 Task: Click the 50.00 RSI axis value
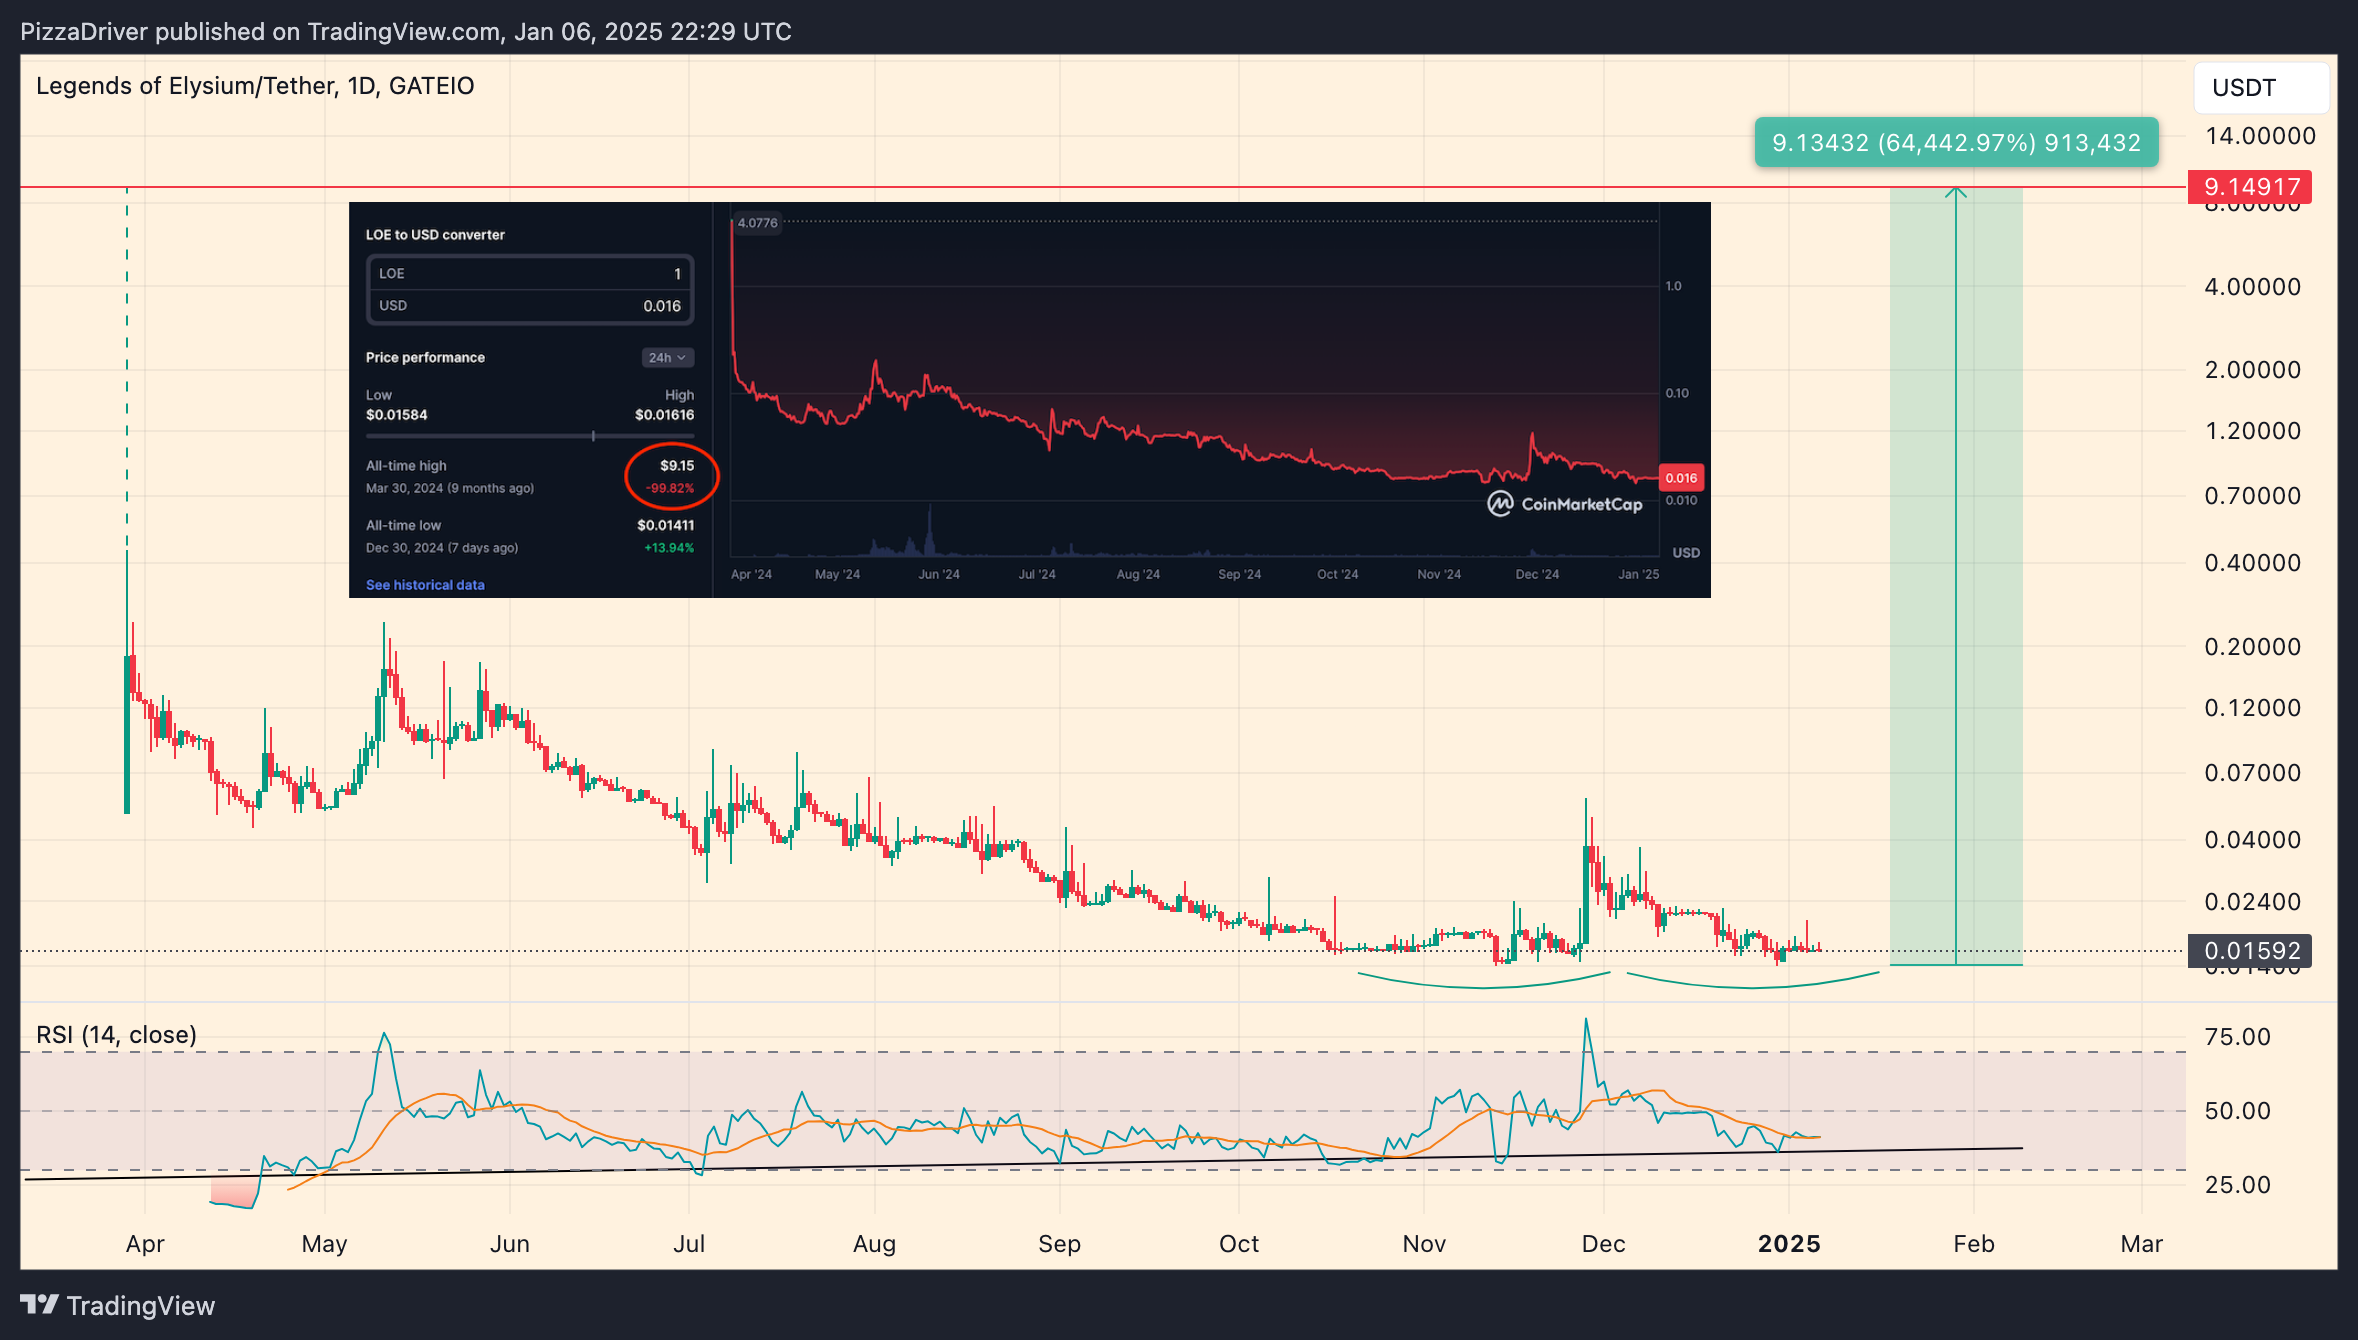click(2238, 1111)
